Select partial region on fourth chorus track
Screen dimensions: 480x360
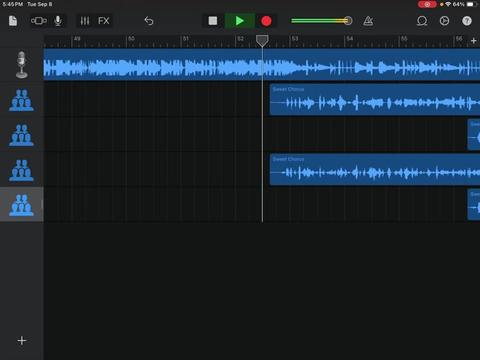pyautogui.click(x=474, y=205)
